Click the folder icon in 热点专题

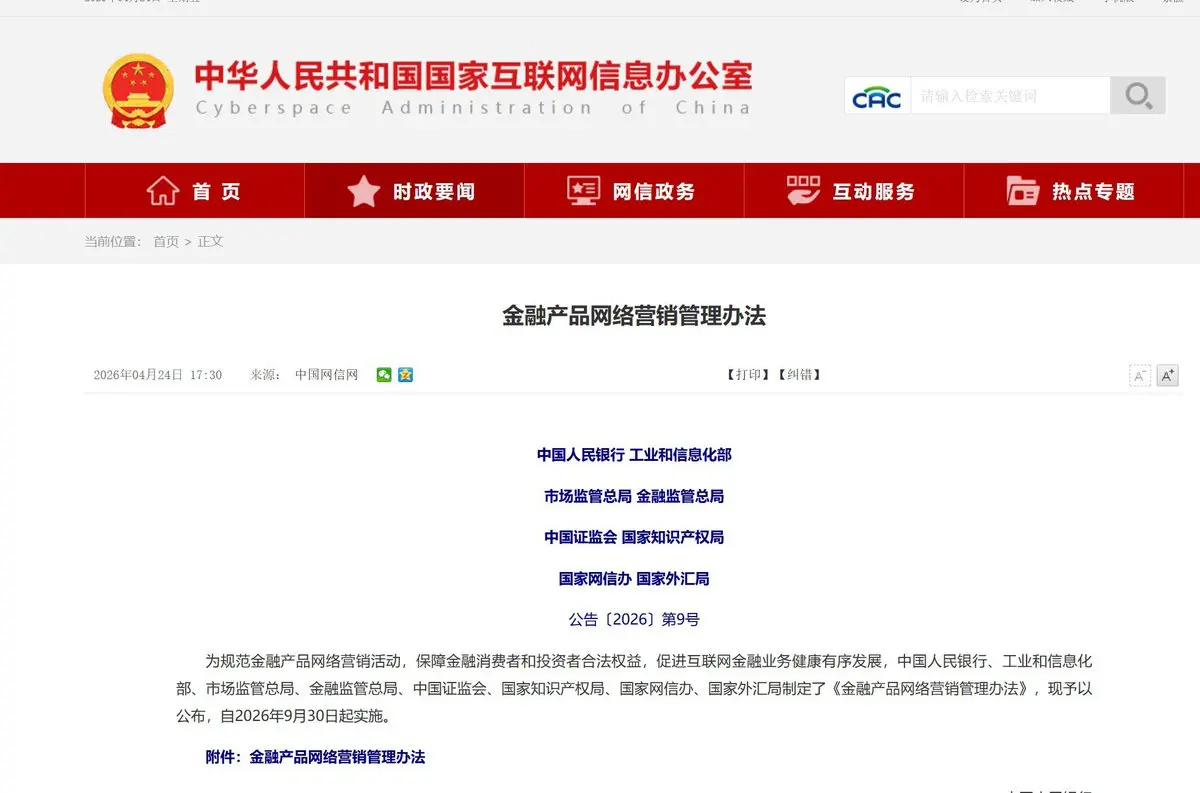pos(1023,191)
